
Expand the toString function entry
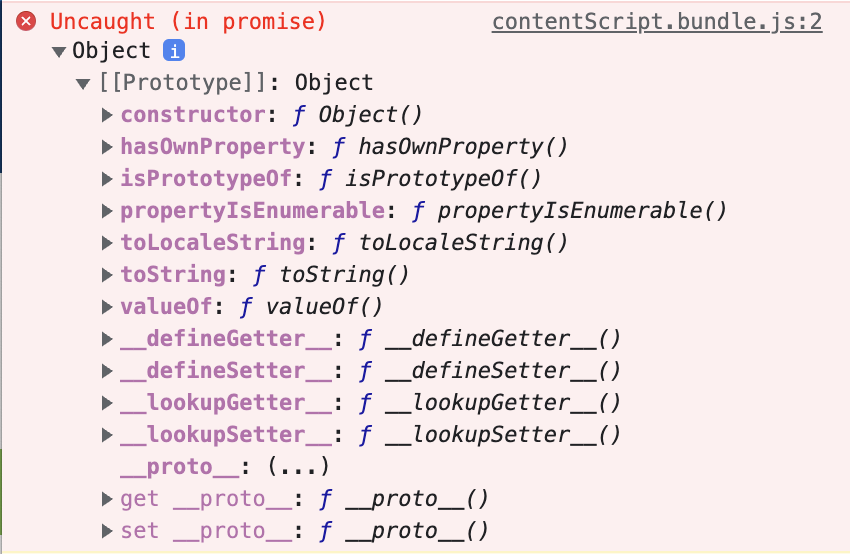[107, 275]
